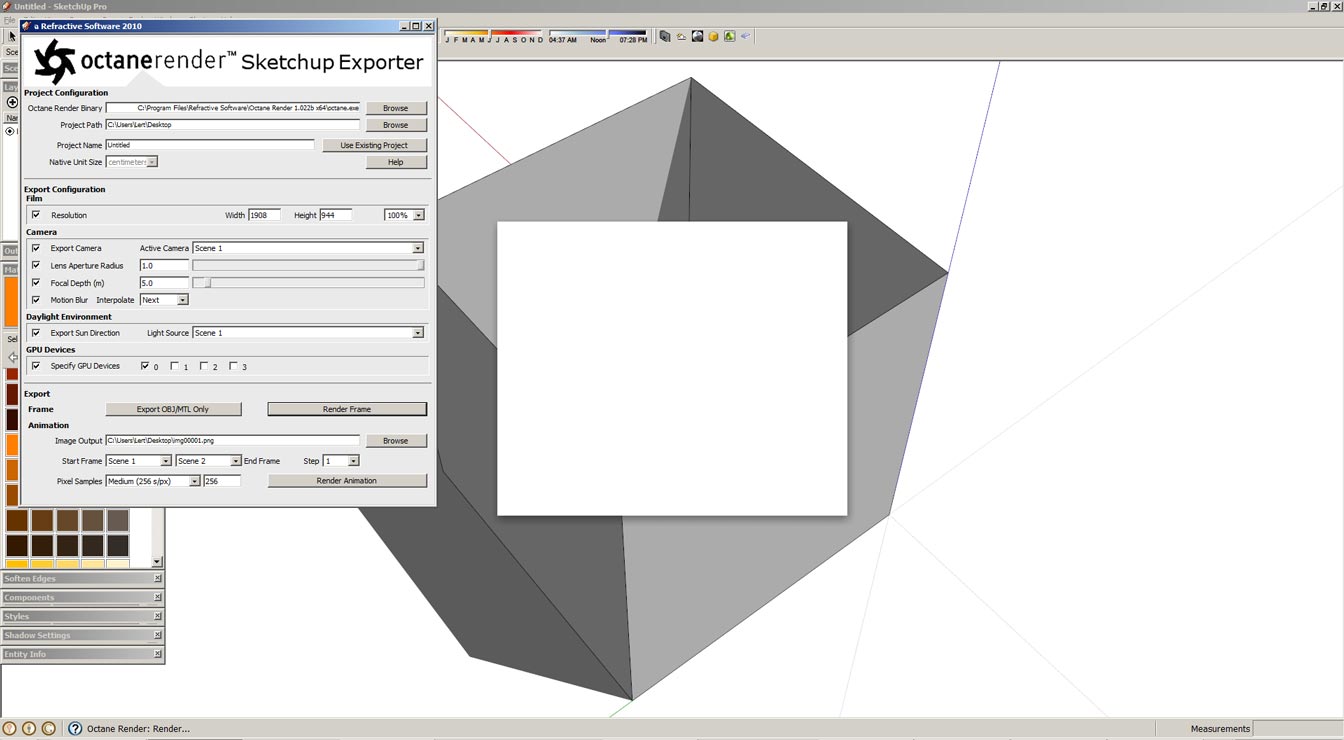Screen dimensions: 1344x740
Task: Click the pixel samples 256 field
Action: click(222, 481)
